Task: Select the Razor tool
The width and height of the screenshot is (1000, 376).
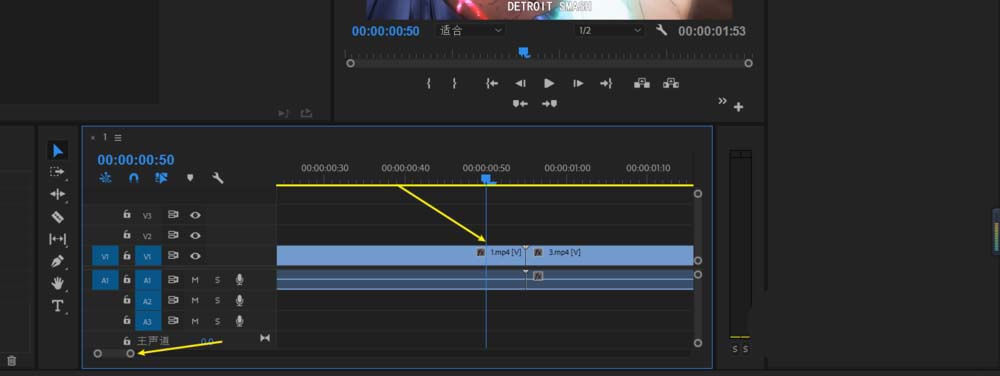Action: click(x=57, y=217)
